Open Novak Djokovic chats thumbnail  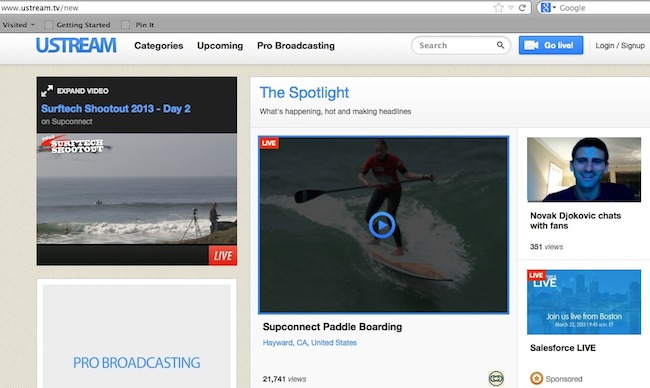coord(584,170)
